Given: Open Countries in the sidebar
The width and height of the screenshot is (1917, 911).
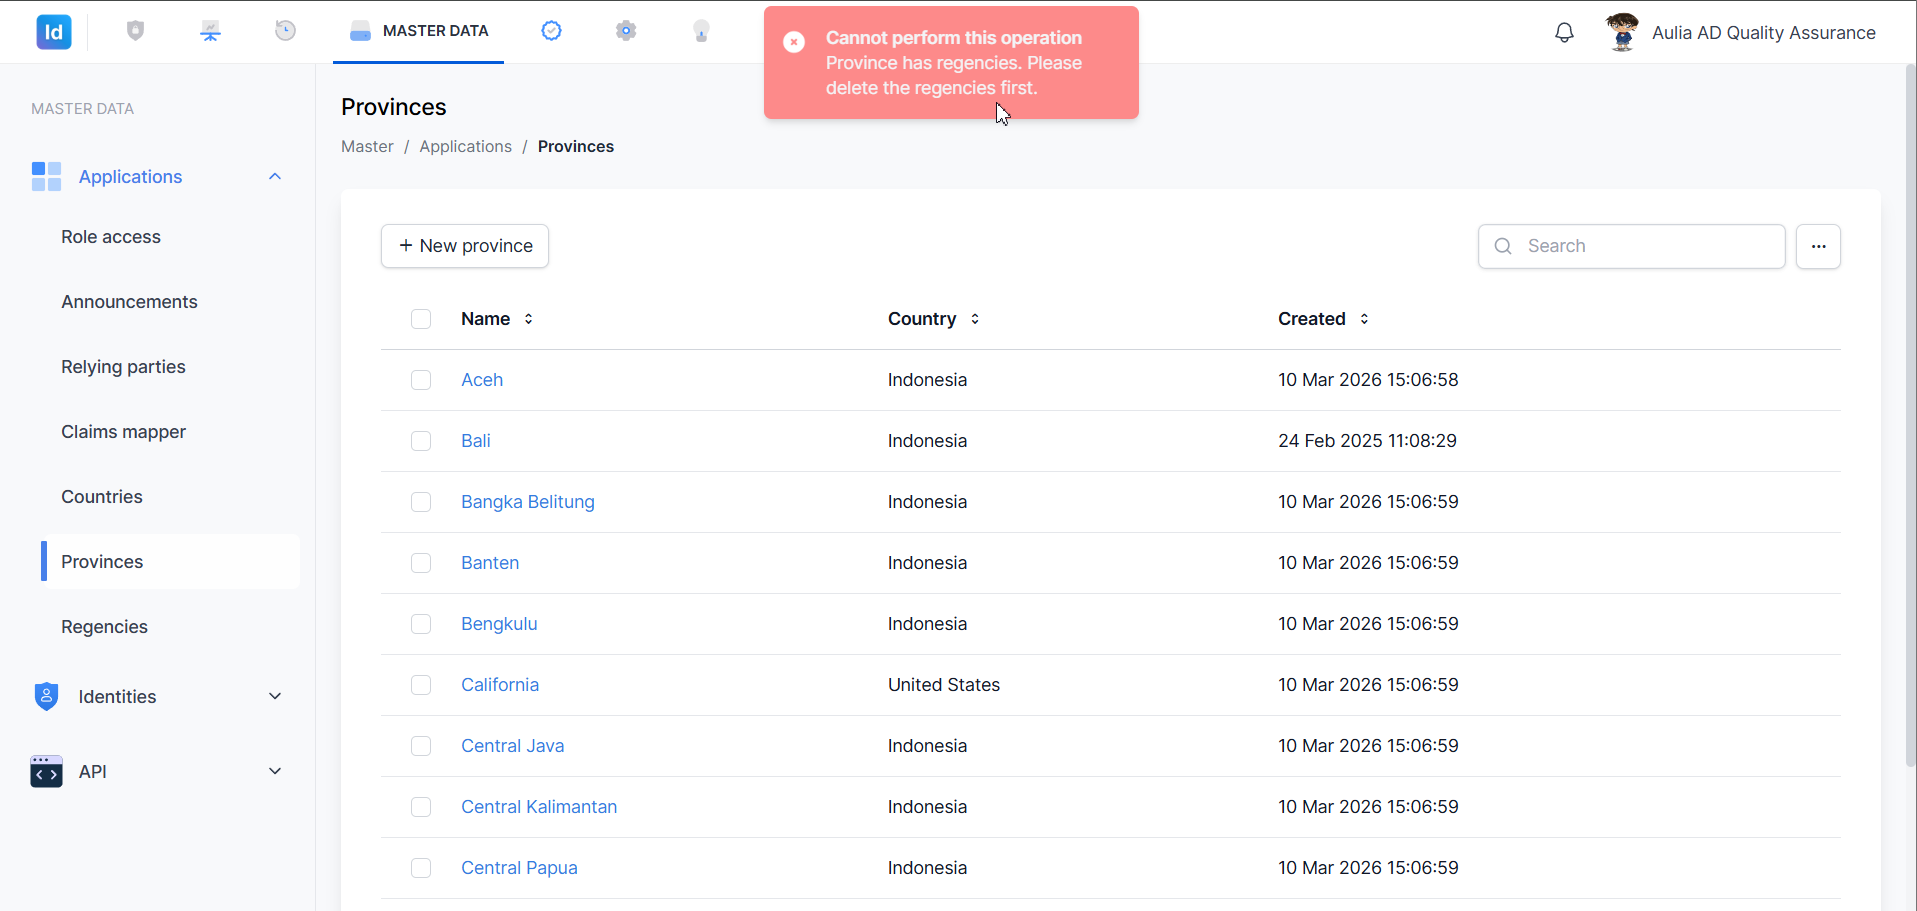Looking at the screenshot, I should point(102,497).
